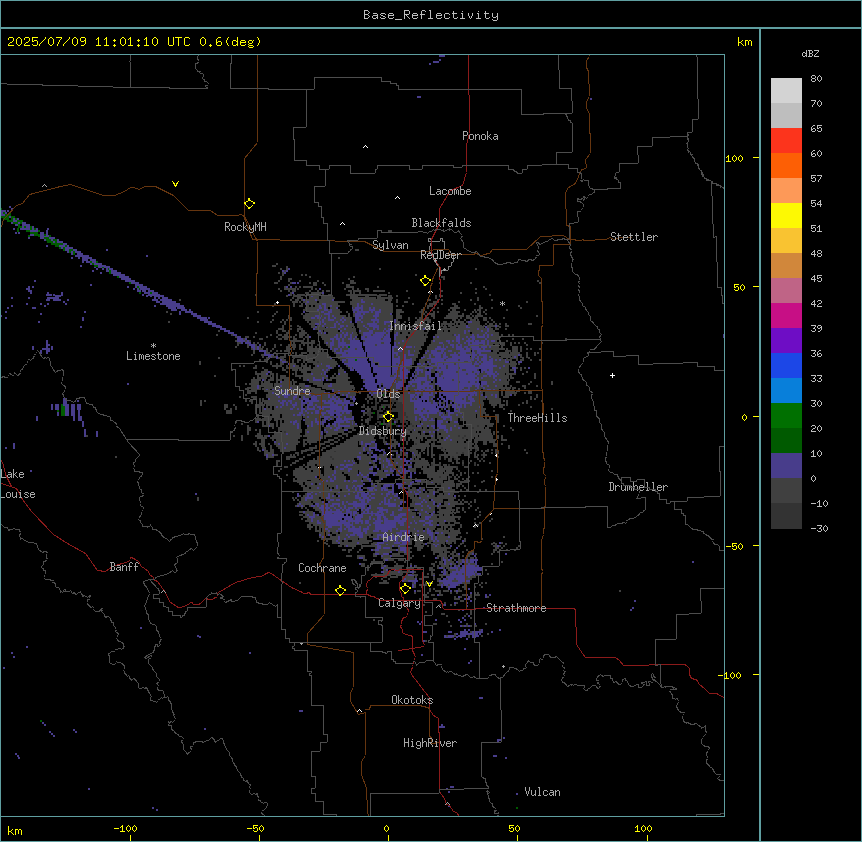Click the ThreeHills label

coord(537,418)
